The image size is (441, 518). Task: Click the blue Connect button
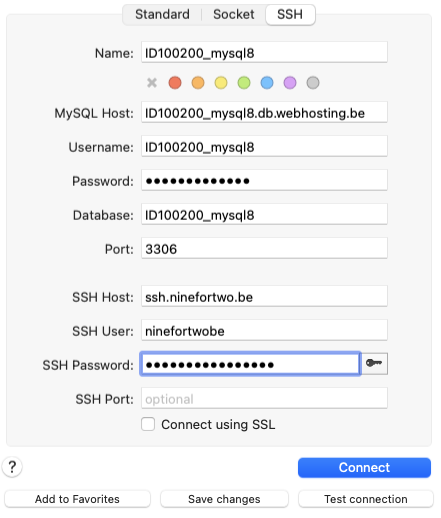364,467
